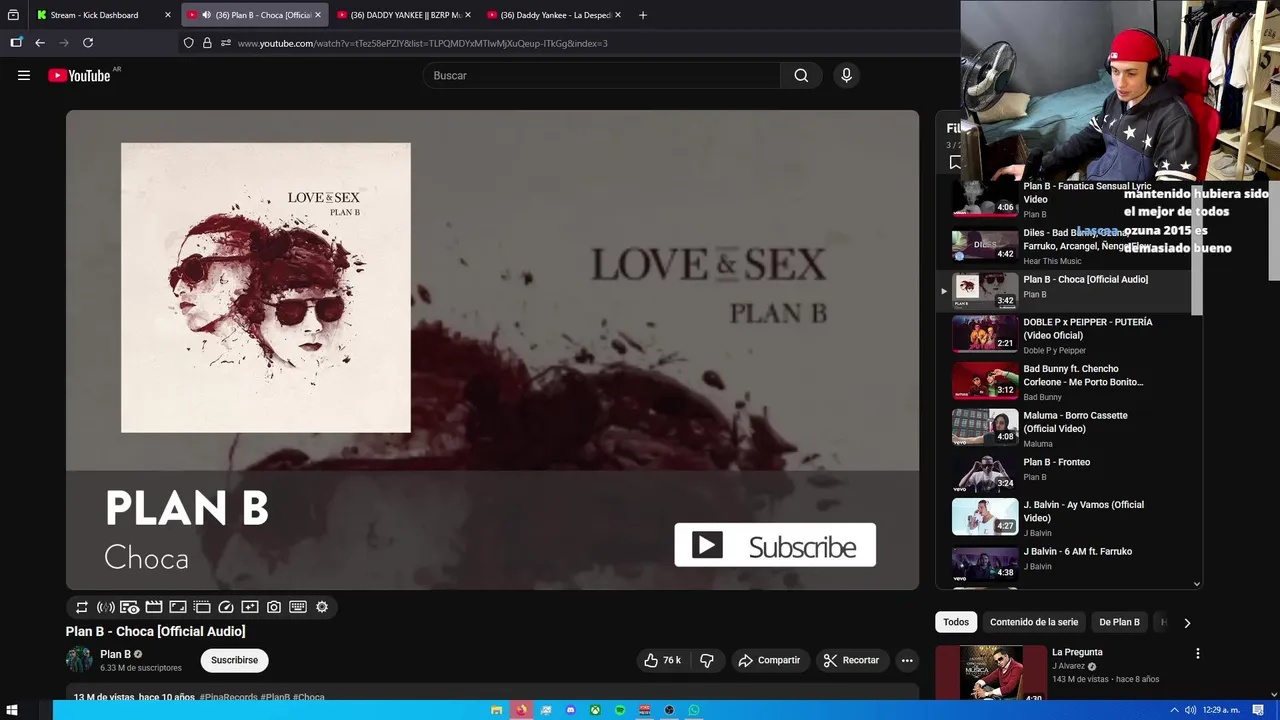1280x720 pixels.
Task: Click the resize player frame icon
Action: point(178,607)
